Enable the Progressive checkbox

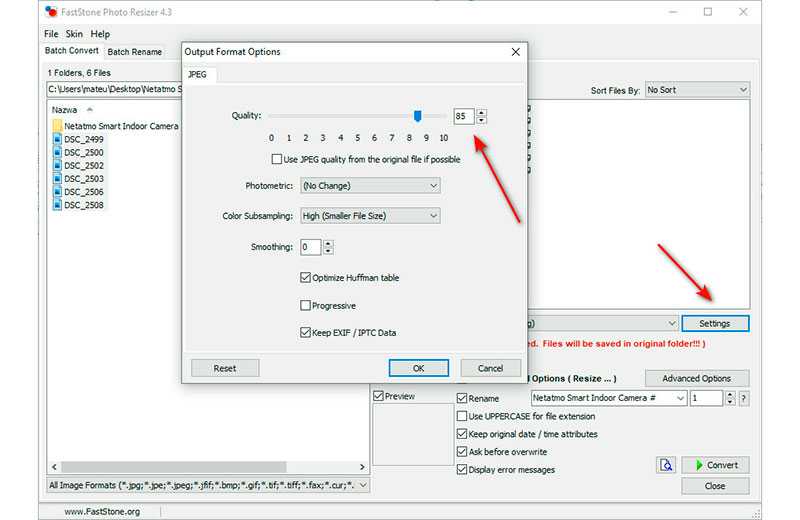click(x=306, y=305)
